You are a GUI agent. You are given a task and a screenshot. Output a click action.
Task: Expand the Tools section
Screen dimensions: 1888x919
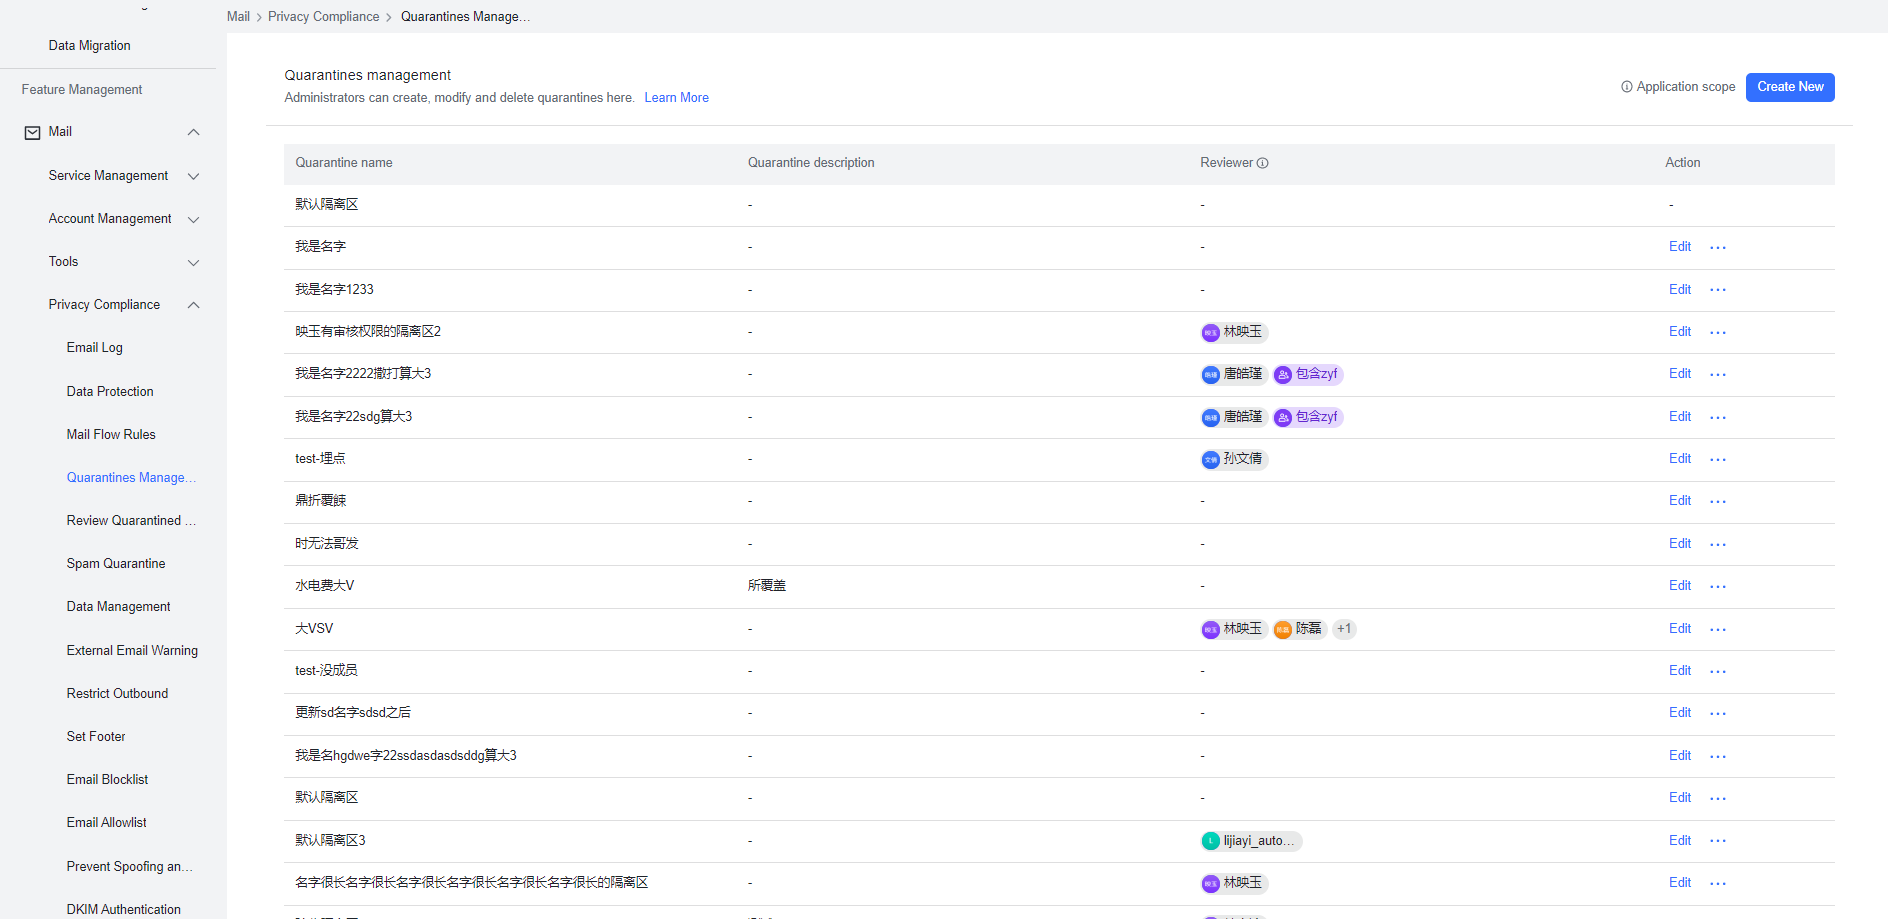click(193, 262)
